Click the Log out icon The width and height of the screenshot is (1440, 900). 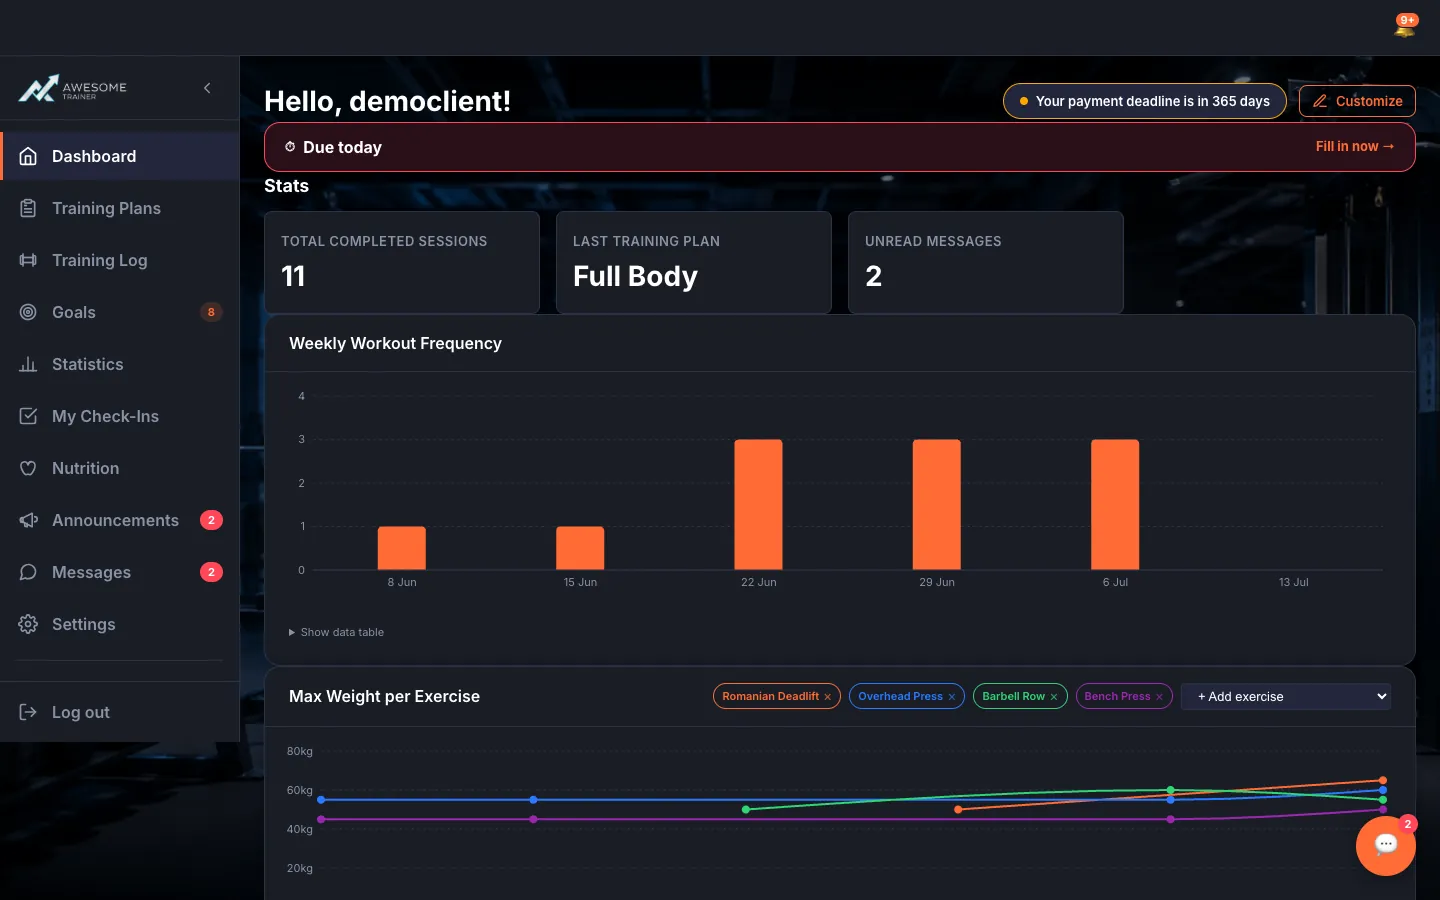(x=28, y=712)
